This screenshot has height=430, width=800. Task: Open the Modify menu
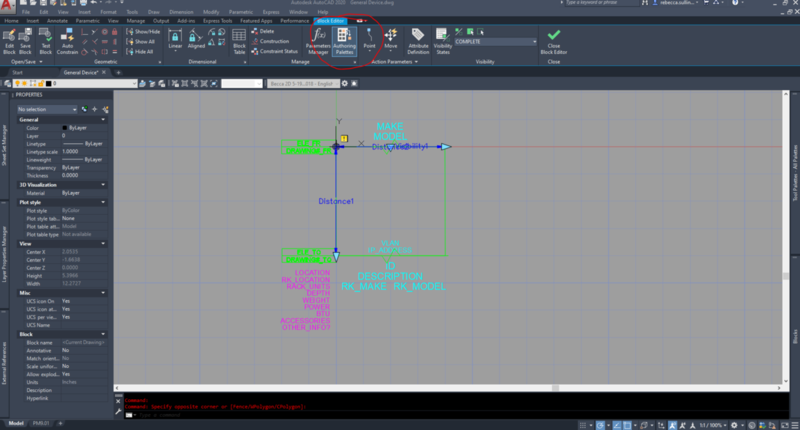click(x=211, y=12)
